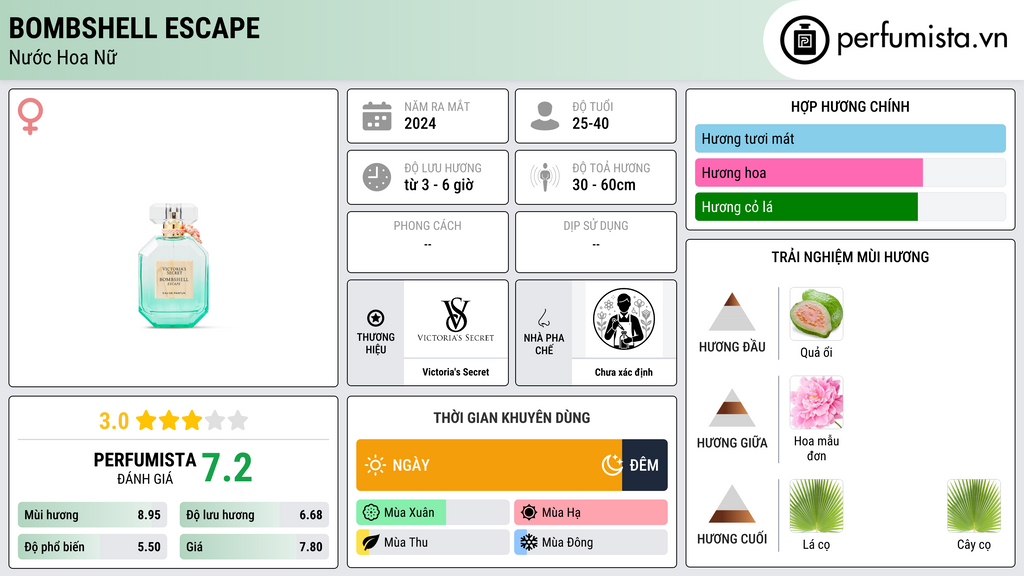Click the 3.0 star rating number
This screenshot has width=1024, height=576.
114,421
